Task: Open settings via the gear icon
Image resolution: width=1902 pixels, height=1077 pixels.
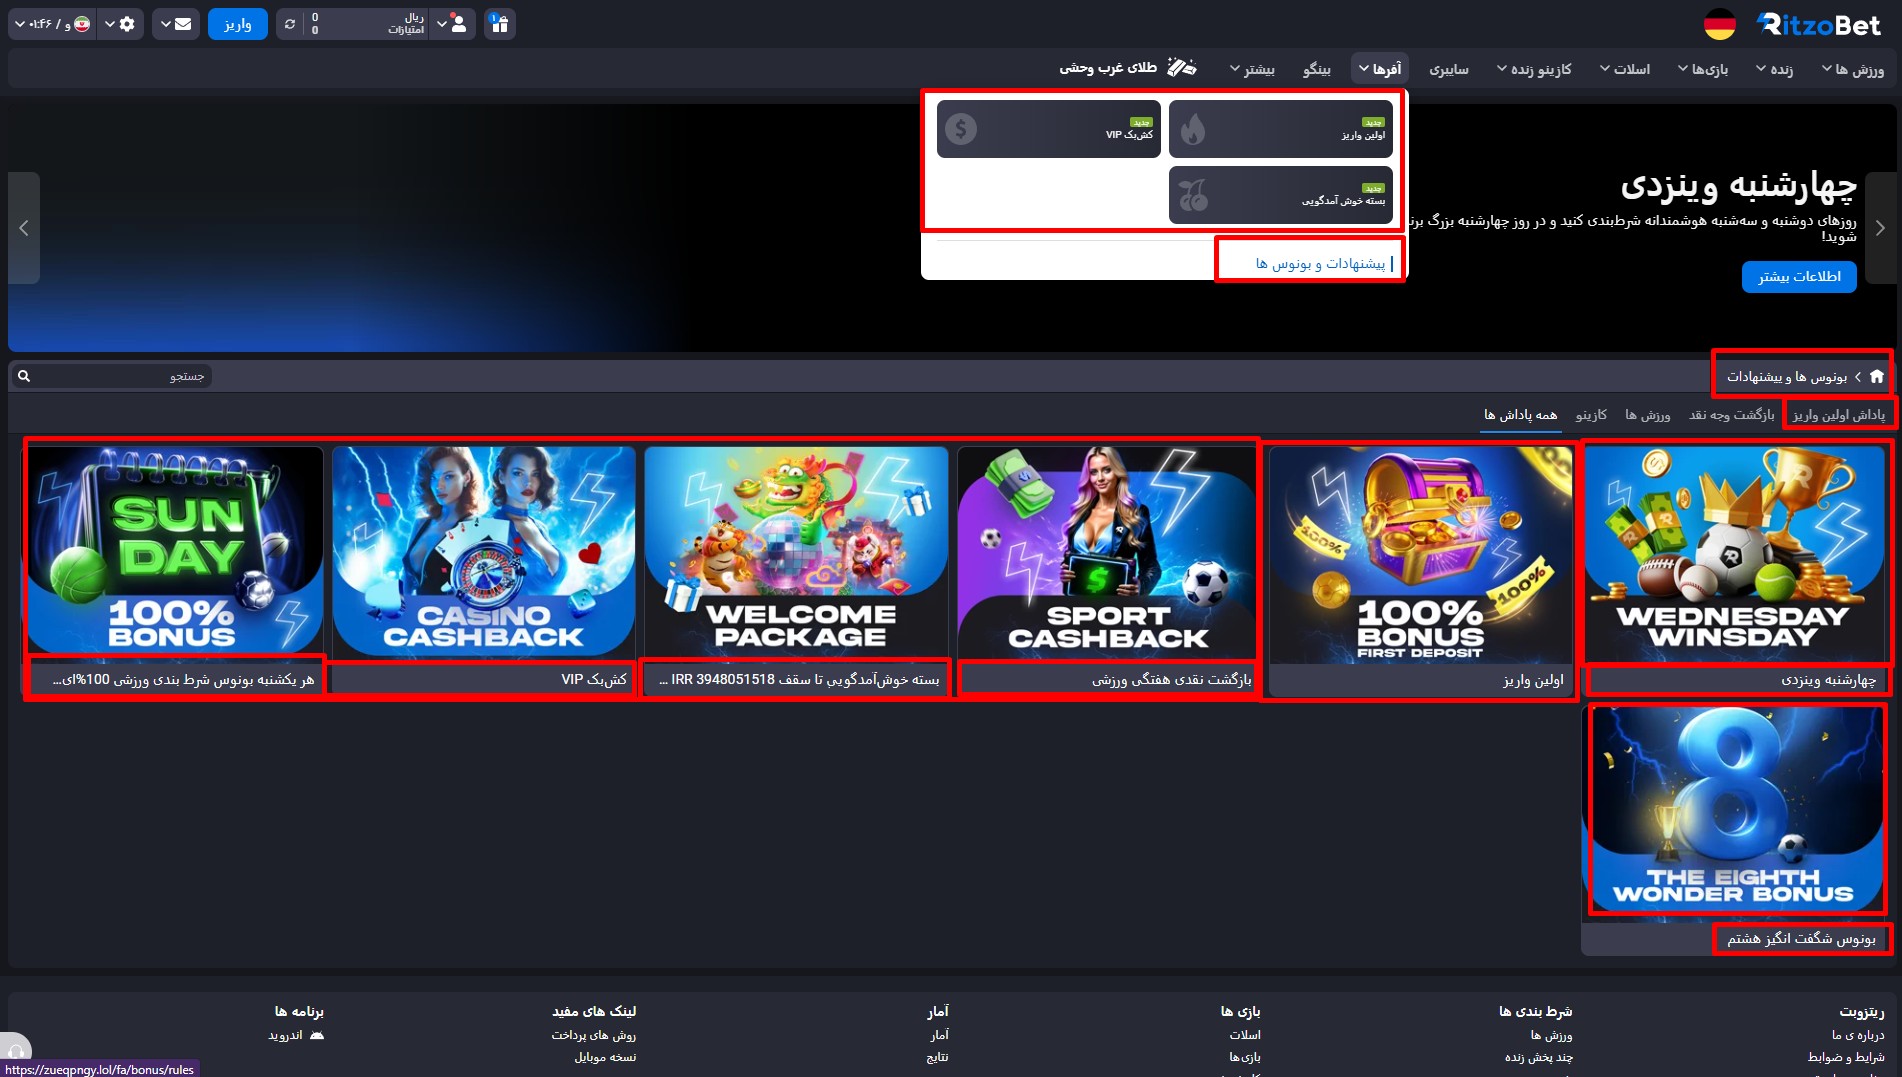Action: tap(127, 24)
